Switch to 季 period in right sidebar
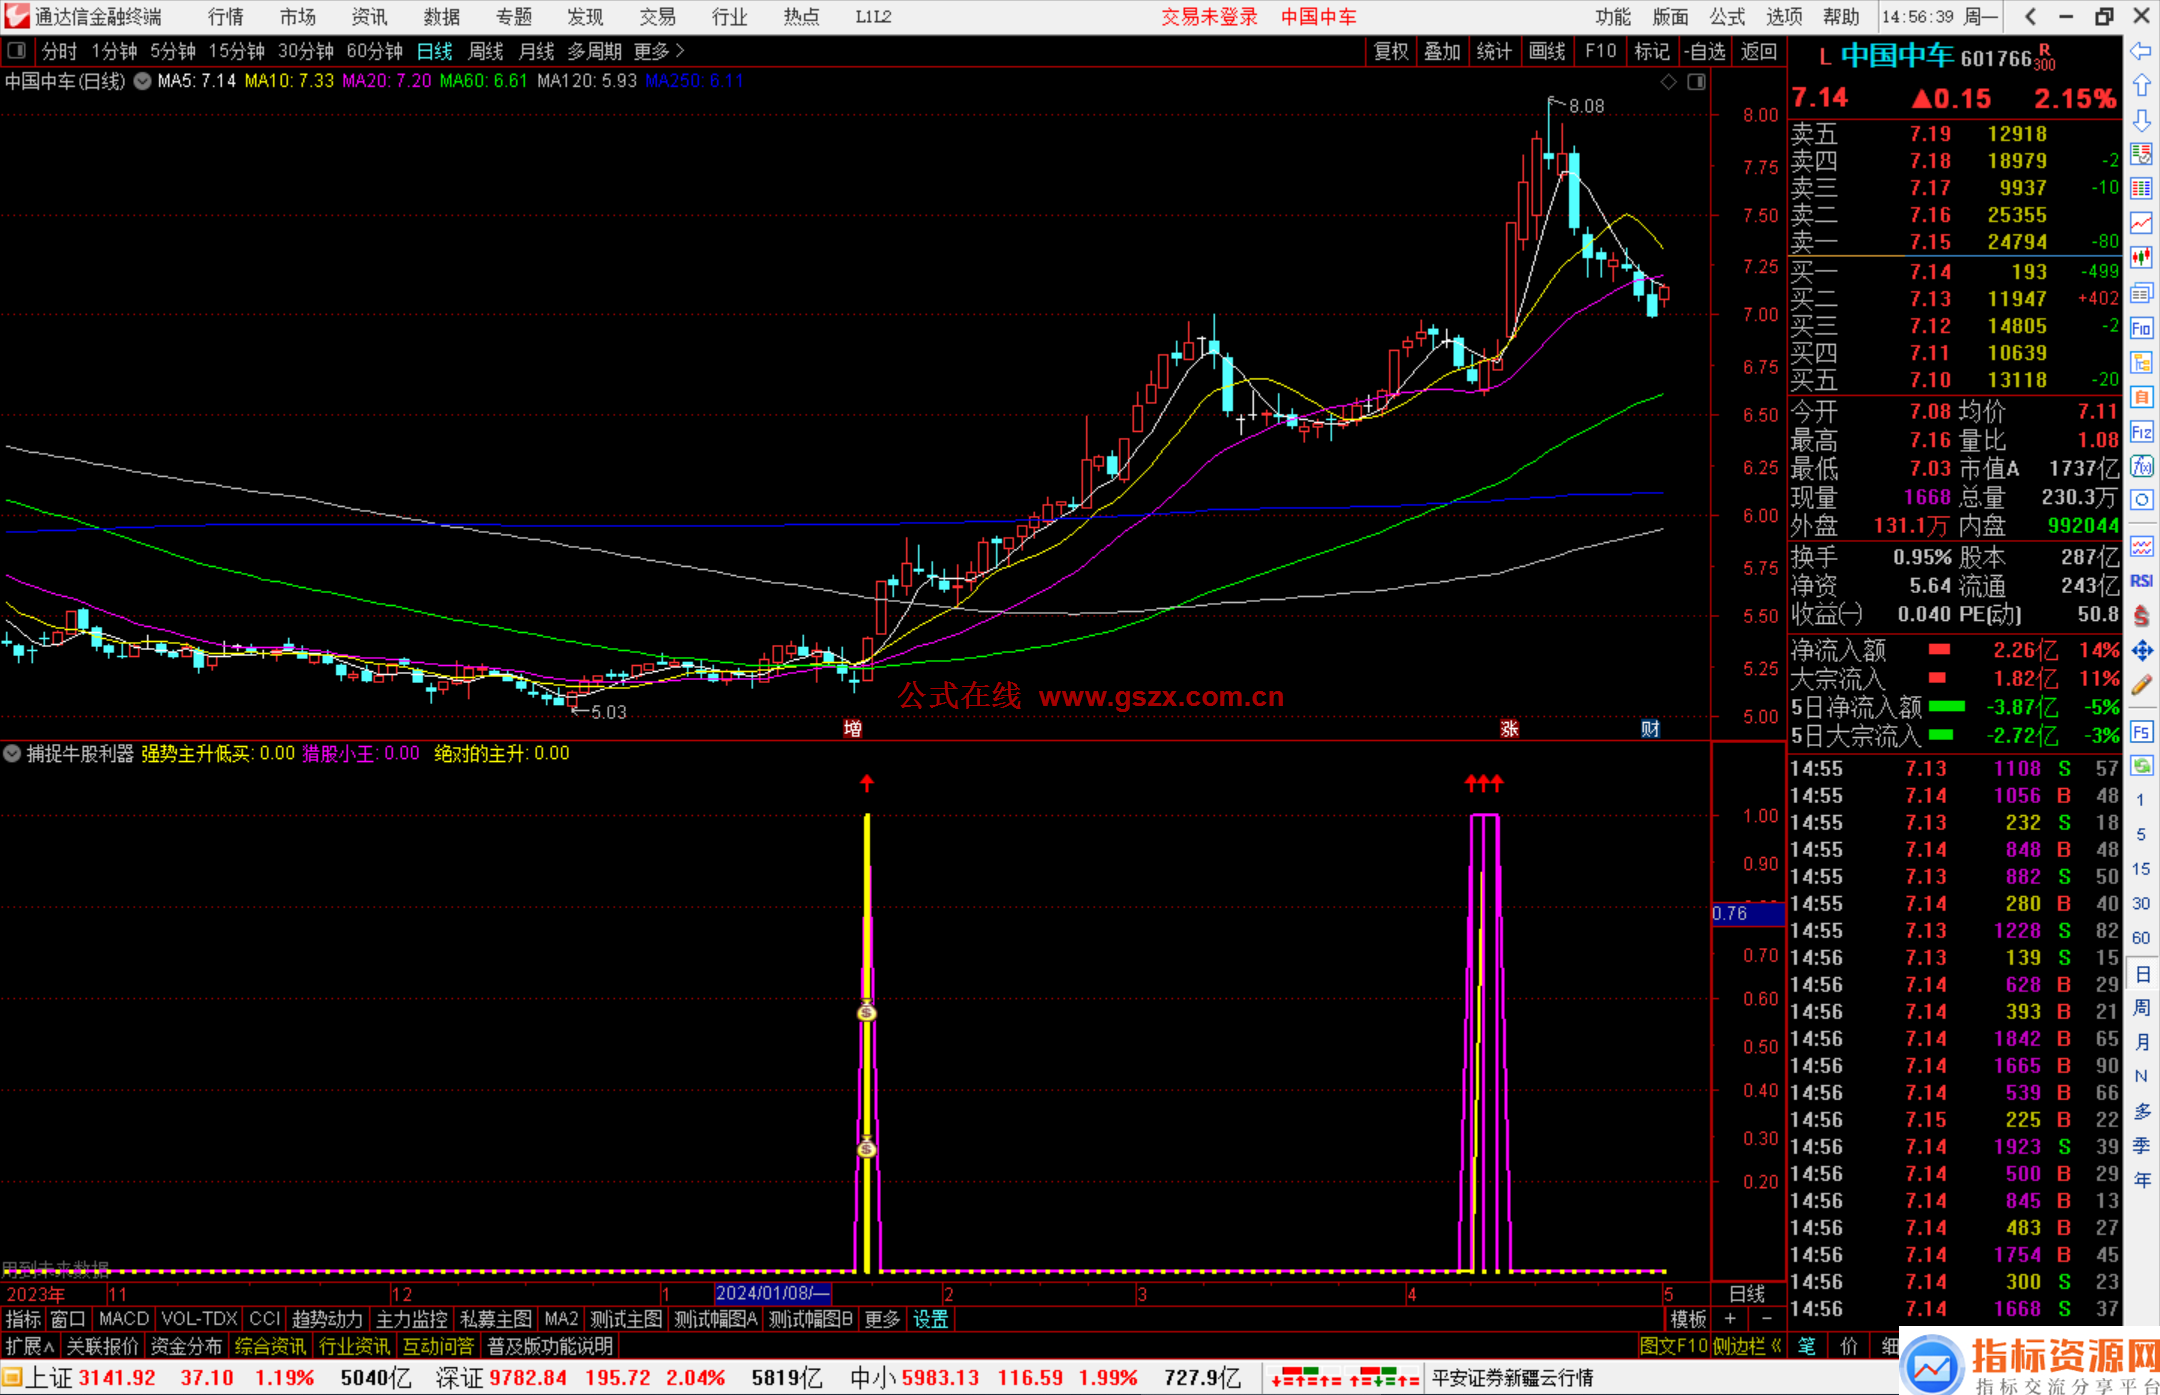 [2142, 1146]
